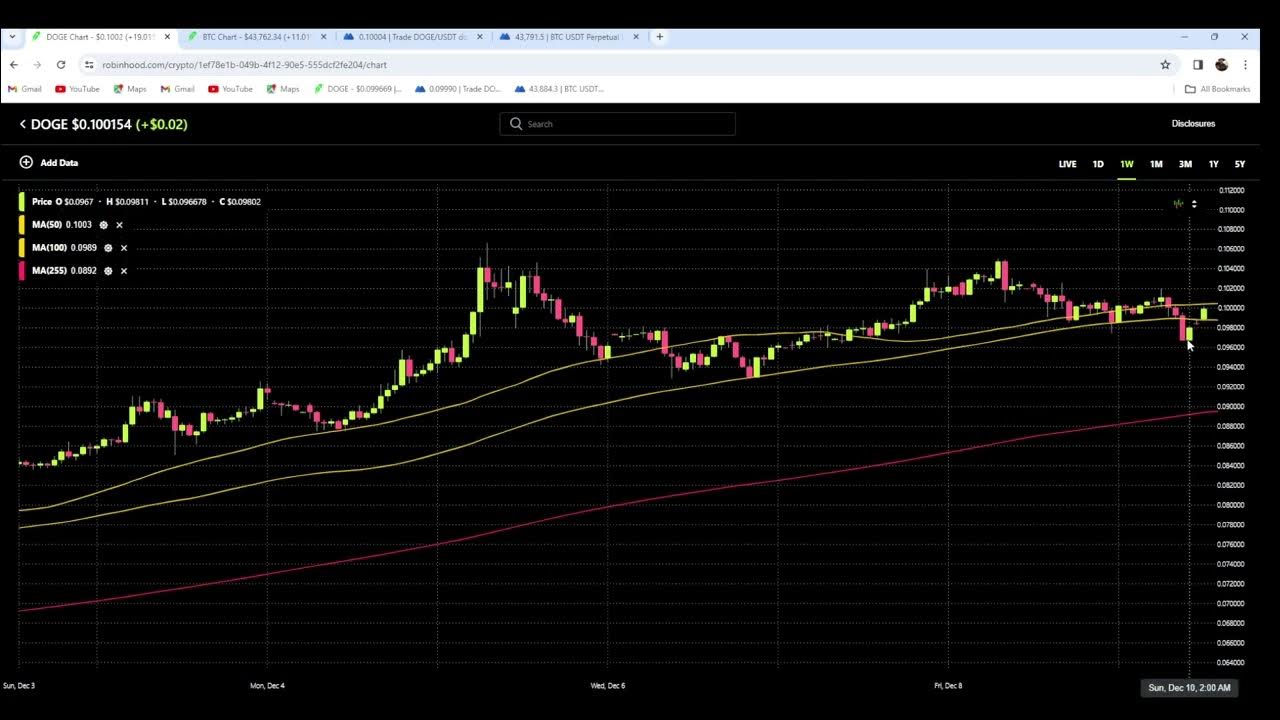The width and height of the screenshot is (1280, 720).
Task: Open the candlestick chart type selector
Action: pos(1184,204)
